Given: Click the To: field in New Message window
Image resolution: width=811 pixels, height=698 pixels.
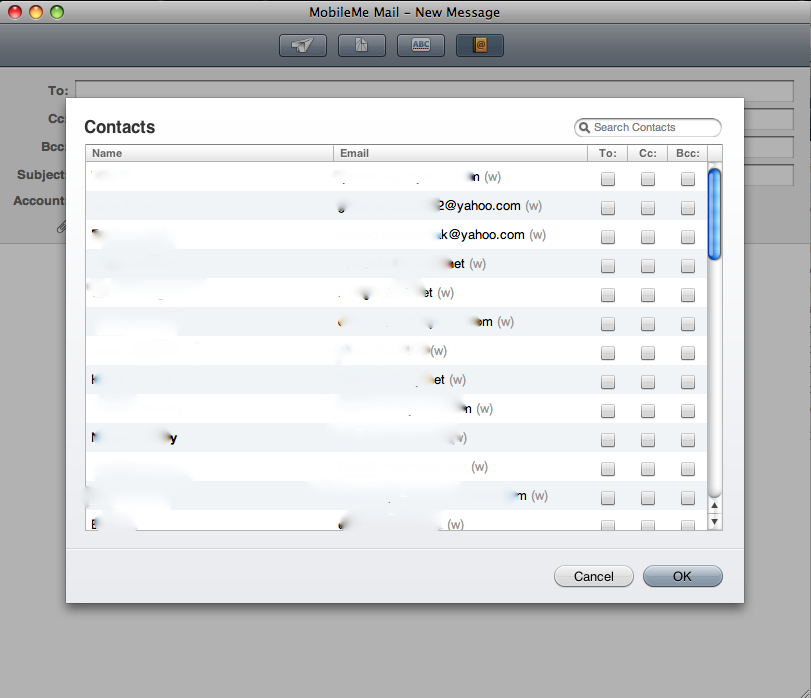Looking at the screenshot, I should 434,90.
